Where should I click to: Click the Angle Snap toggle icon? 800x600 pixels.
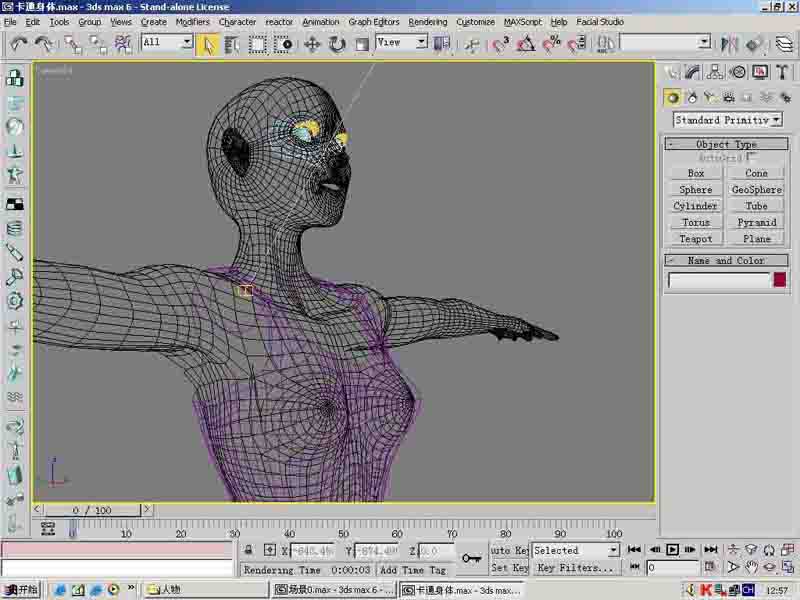[526, 44]
